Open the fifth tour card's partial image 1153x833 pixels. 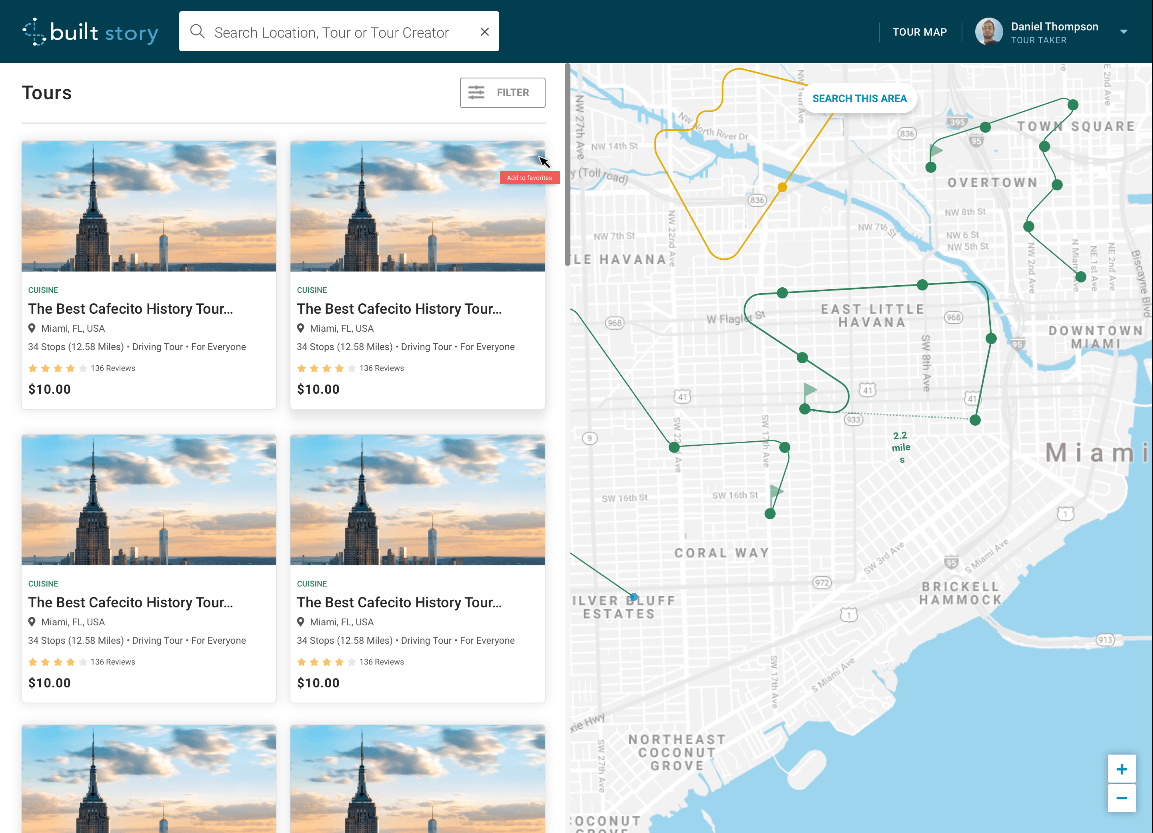(x=149, y=779)
